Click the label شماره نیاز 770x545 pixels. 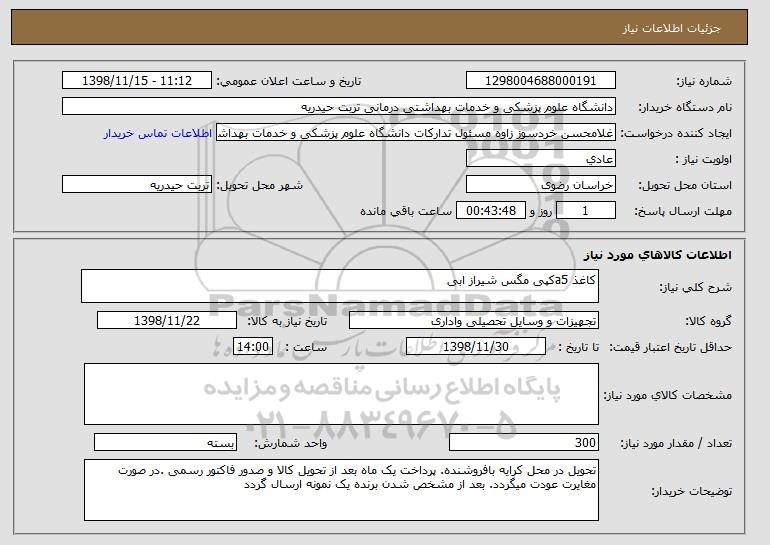click(x=704, y=82)
